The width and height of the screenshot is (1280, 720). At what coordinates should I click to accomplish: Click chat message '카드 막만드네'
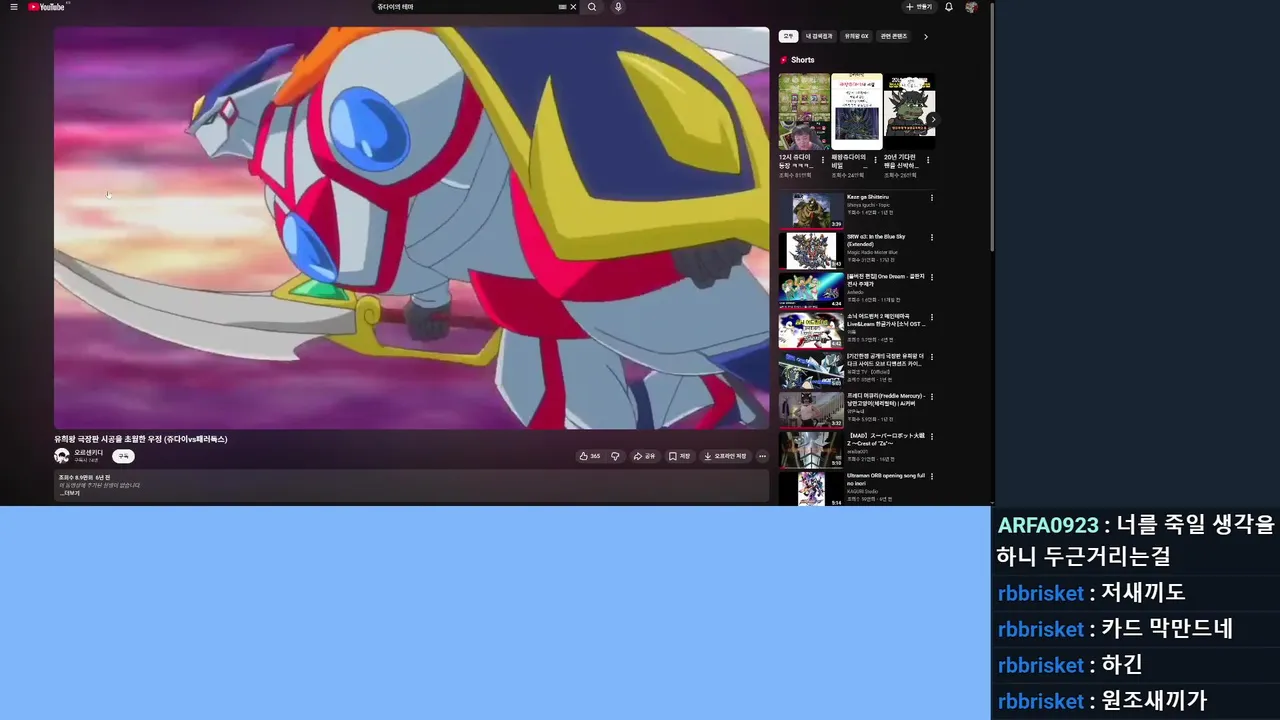[x=1167, y=629]
